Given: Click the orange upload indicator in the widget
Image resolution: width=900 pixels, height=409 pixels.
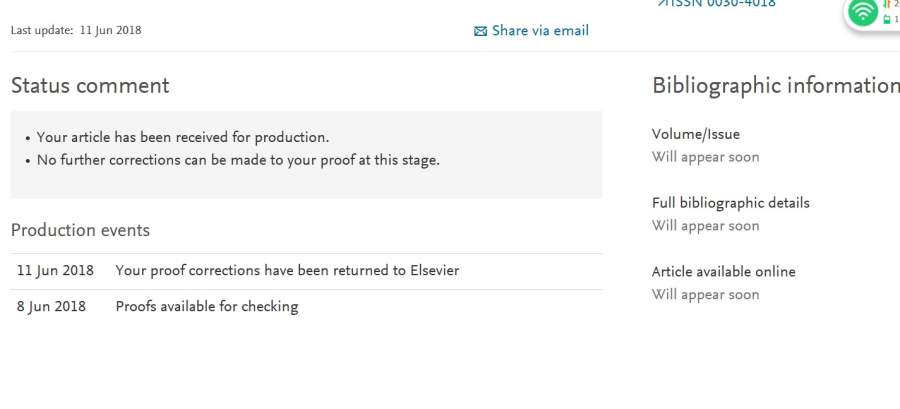Looking at the screenshot, I should (x=886, y=4).
